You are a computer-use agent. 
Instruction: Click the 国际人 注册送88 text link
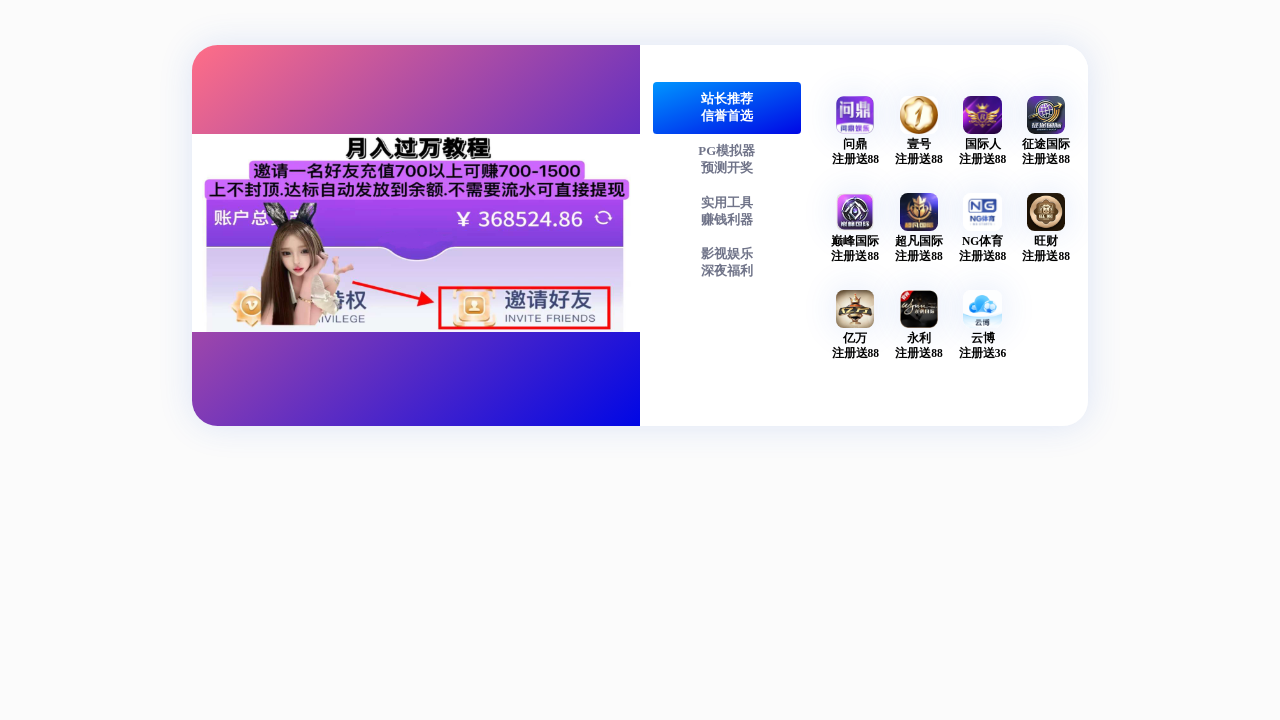pos(982,152)
